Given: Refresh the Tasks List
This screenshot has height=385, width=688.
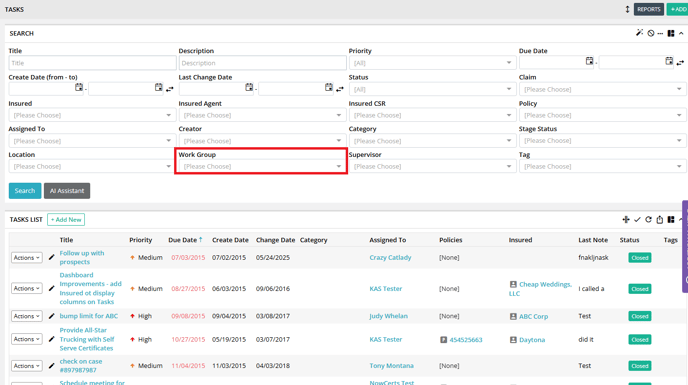Looking at the screenshot, I should [x=648, y=219].
